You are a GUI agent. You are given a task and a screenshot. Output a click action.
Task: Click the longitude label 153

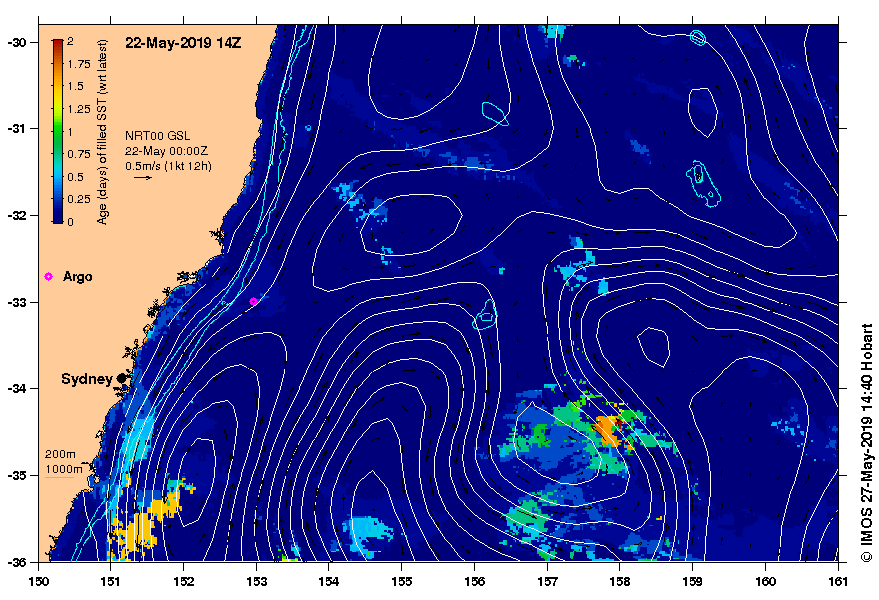click(257, 581)
